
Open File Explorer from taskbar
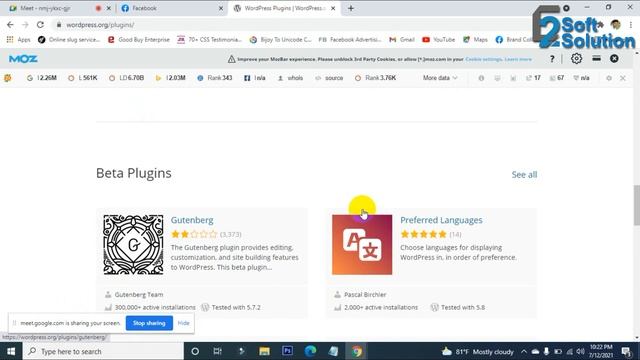(264, 351)
